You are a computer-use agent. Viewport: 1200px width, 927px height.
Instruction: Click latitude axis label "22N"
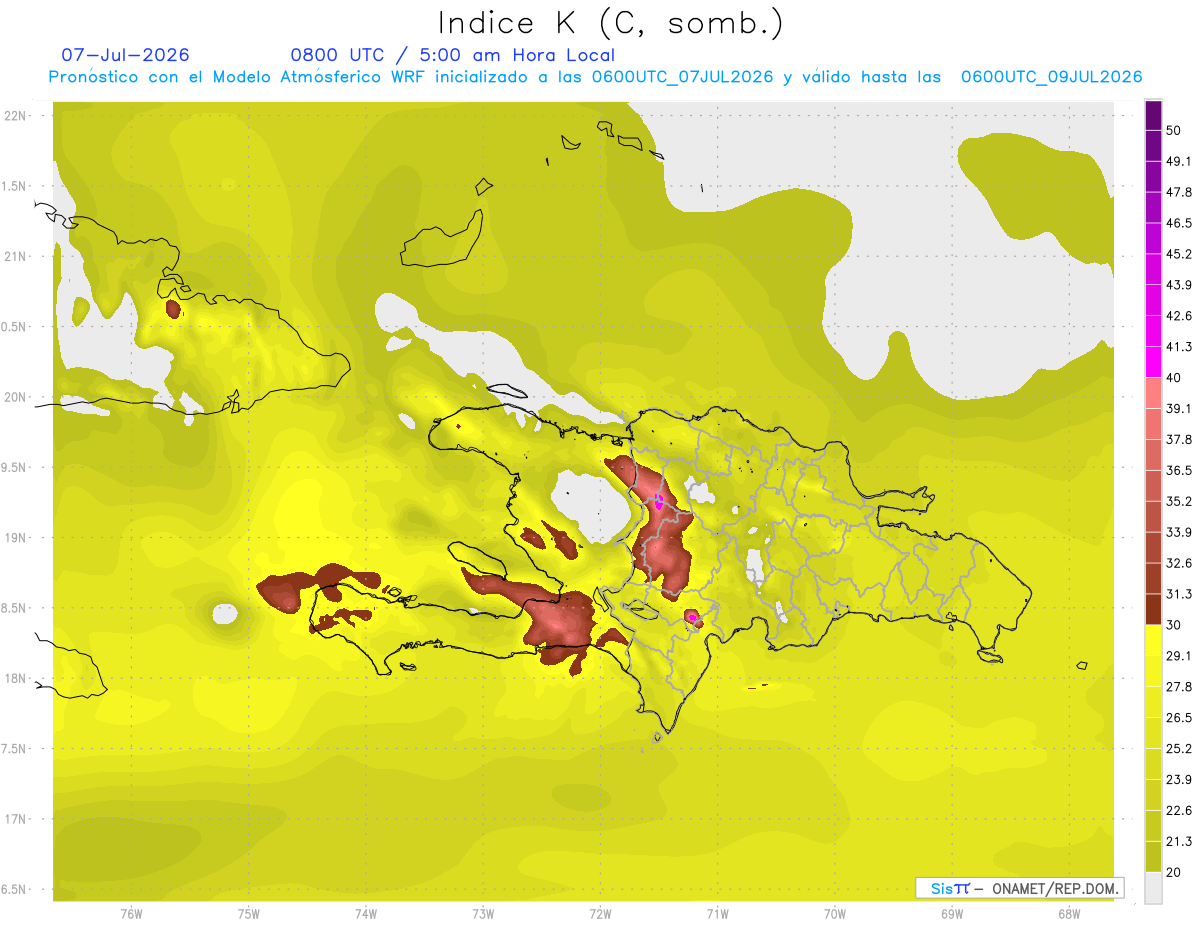click(17, 115)
